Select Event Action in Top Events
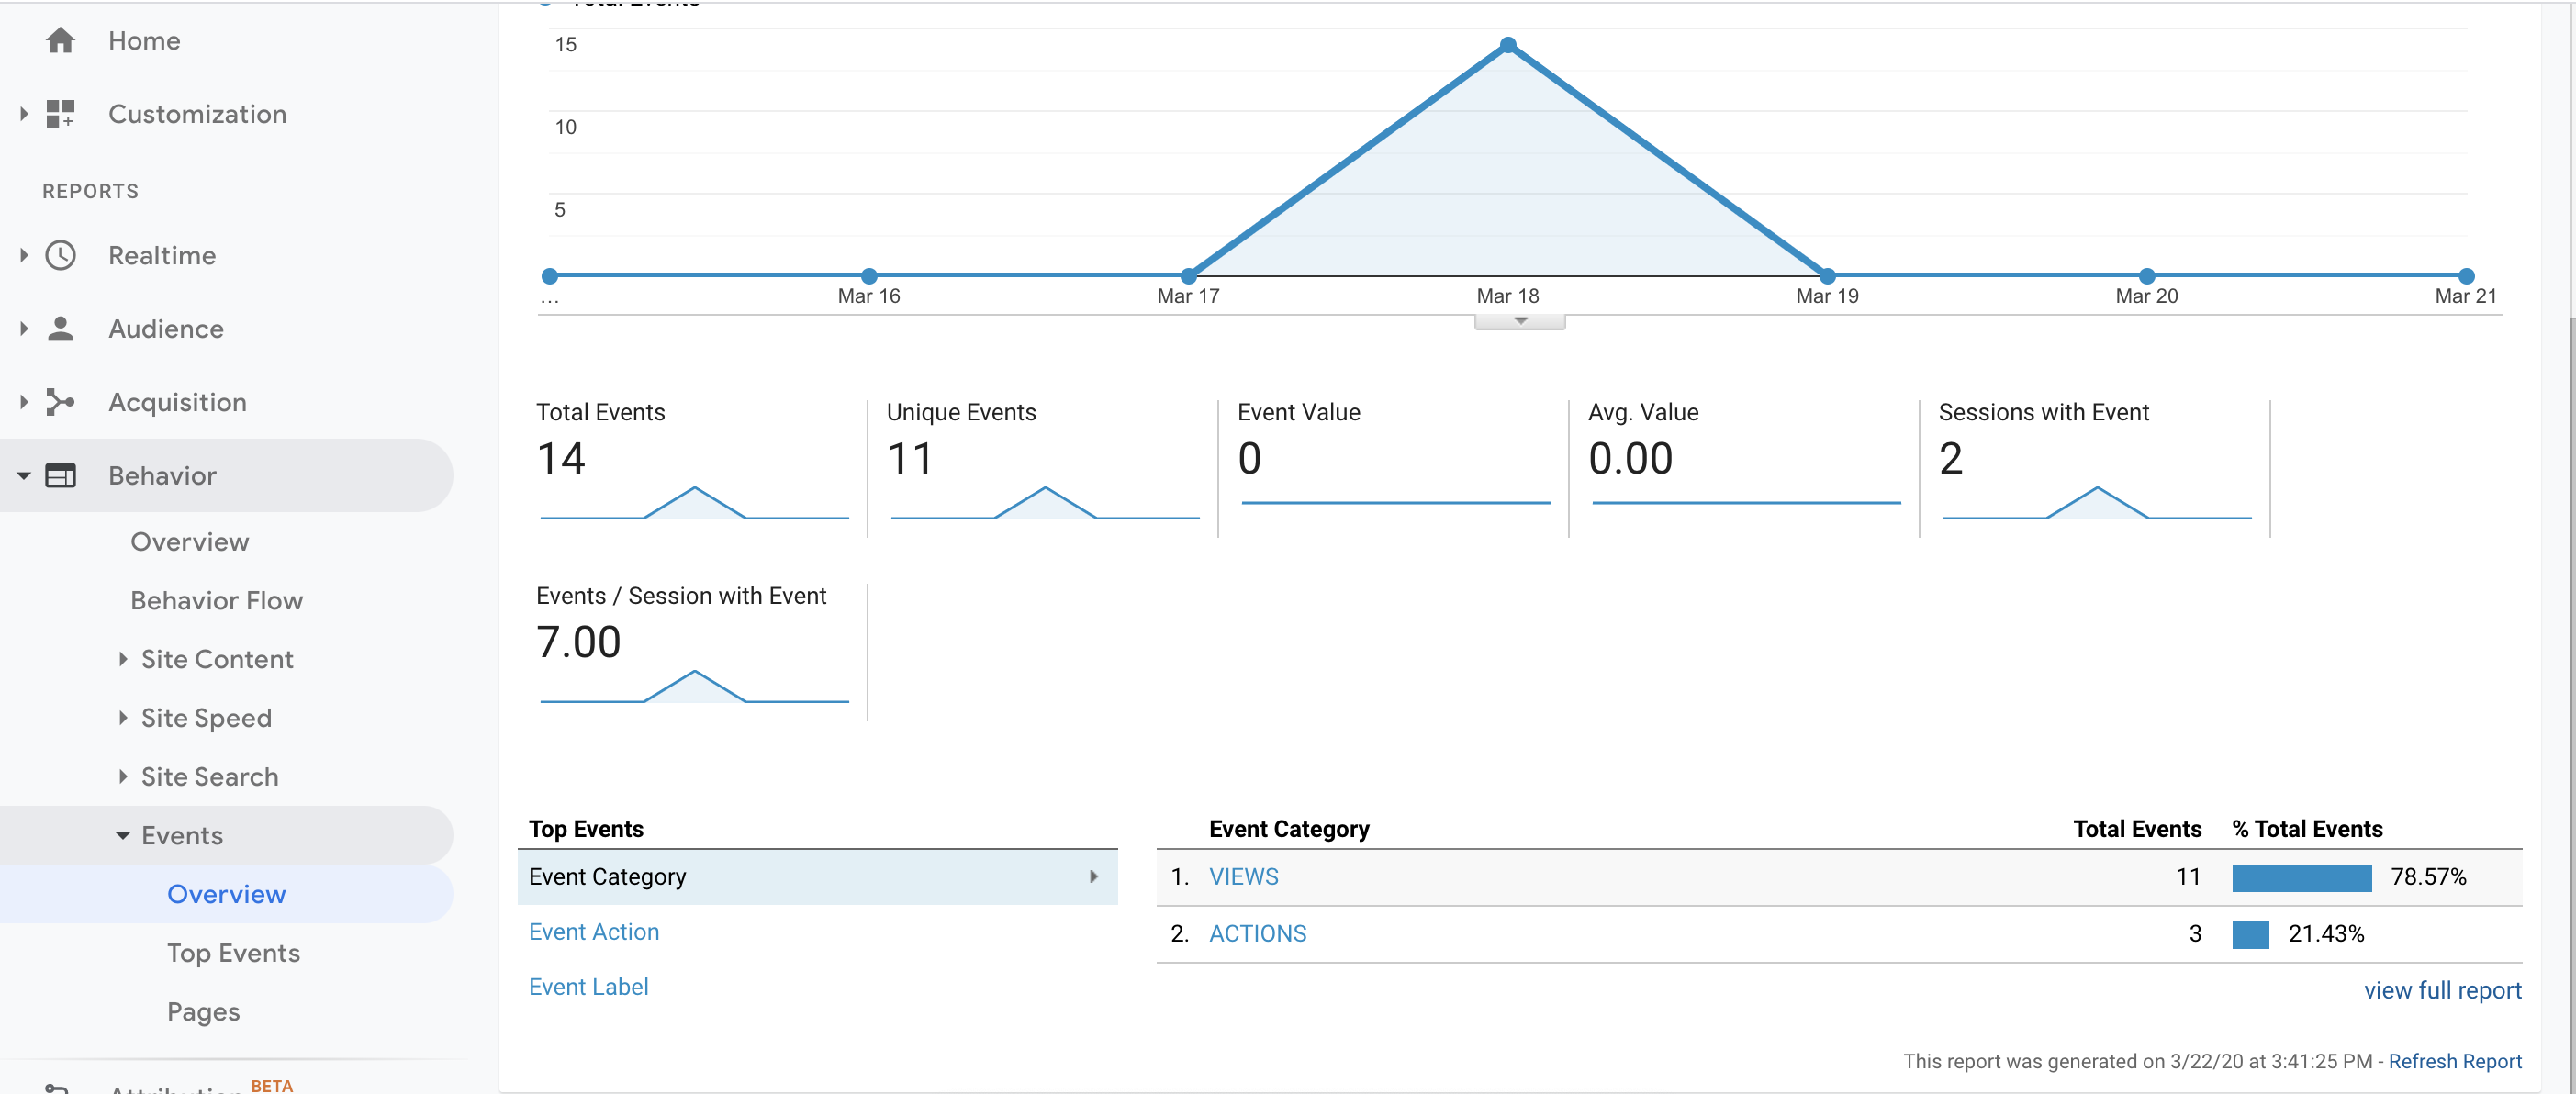Screen dimensions: 2576x1094 pos(593,932)
